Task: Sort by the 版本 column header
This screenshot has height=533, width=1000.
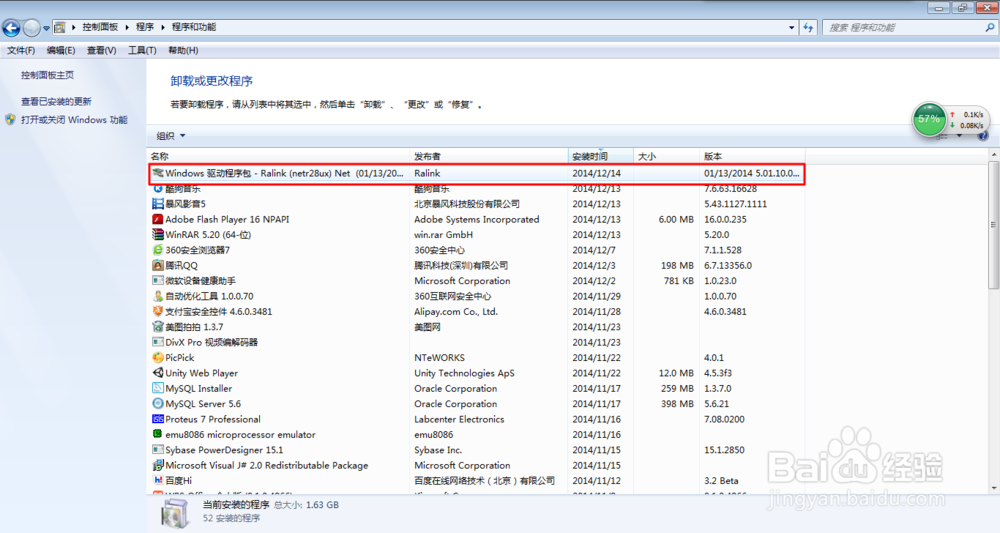Action: click(753, 156)
